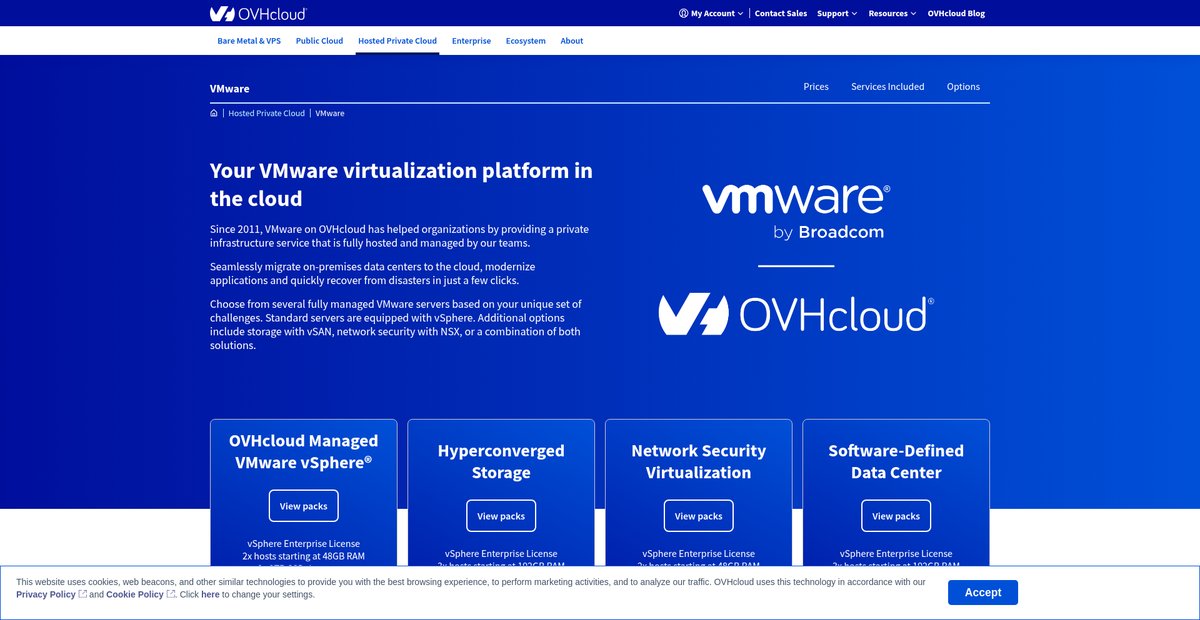Accept cookies with the Accept button
This screenshot has height=620, width=1200.
tap(983, 592)
